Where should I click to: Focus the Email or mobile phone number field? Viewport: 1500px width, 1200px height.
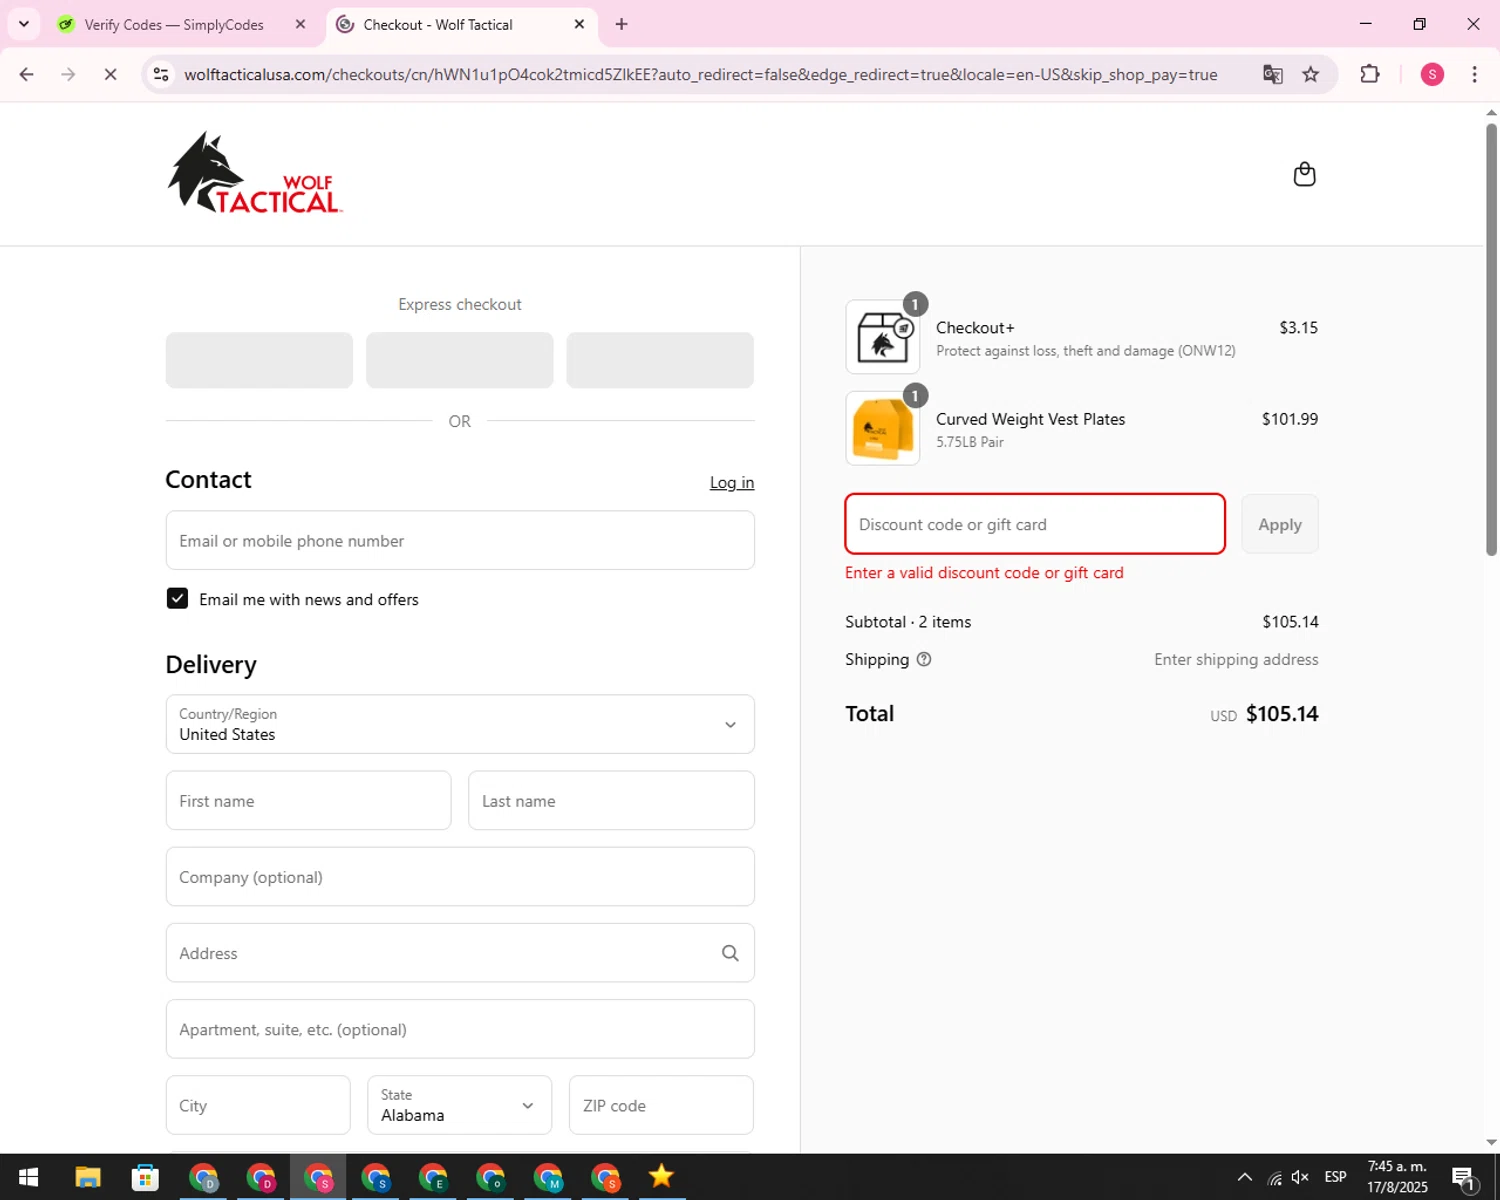[x=460, y=540]
